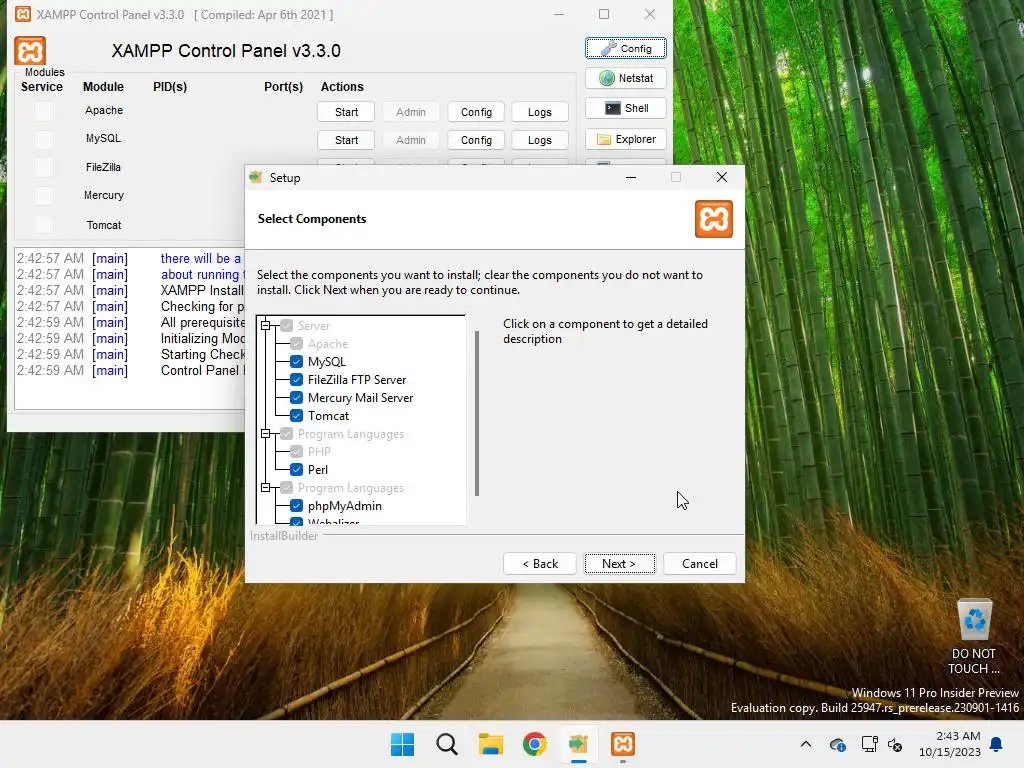The width and height of the screenshot is (1024, 768).
Task: Open Shell in XAMPP Control Panel
Action: point(626,108)
